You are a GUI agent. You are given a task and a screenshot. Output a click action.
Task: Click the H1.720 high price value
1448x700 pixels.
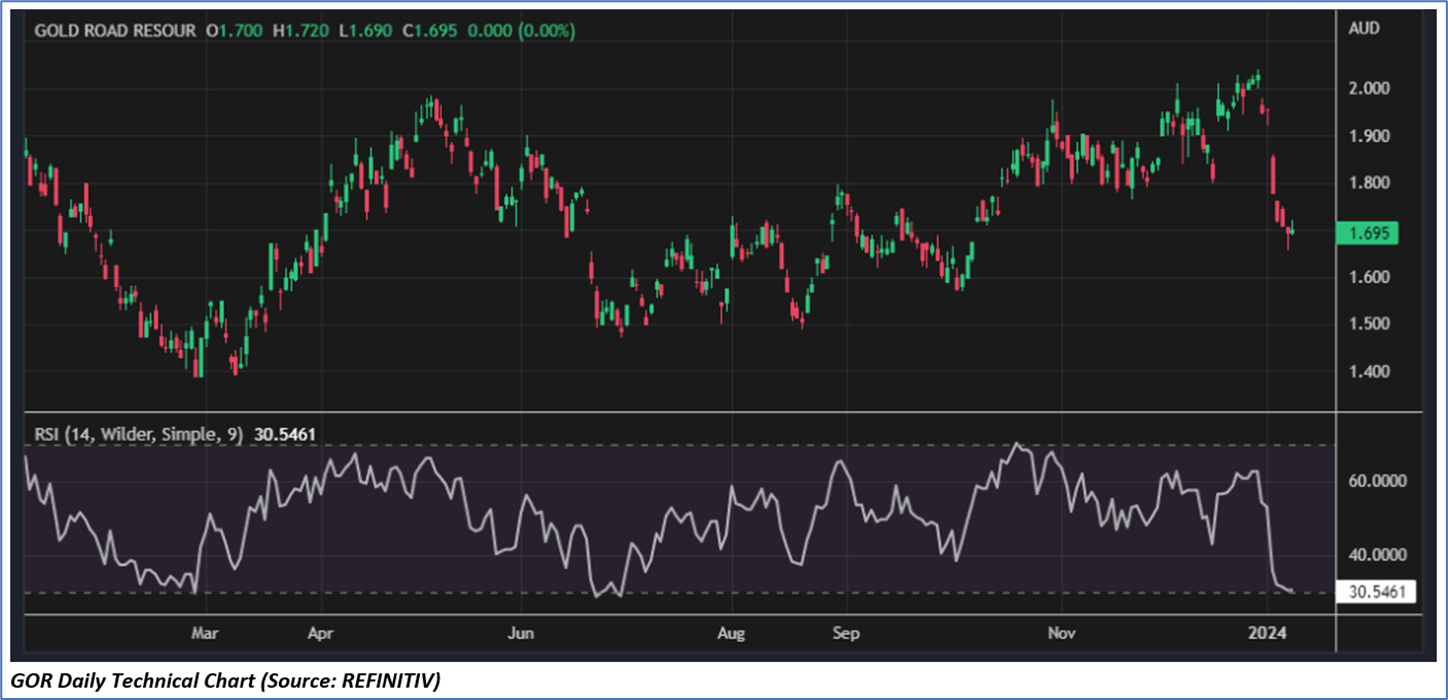click(297, 31)
